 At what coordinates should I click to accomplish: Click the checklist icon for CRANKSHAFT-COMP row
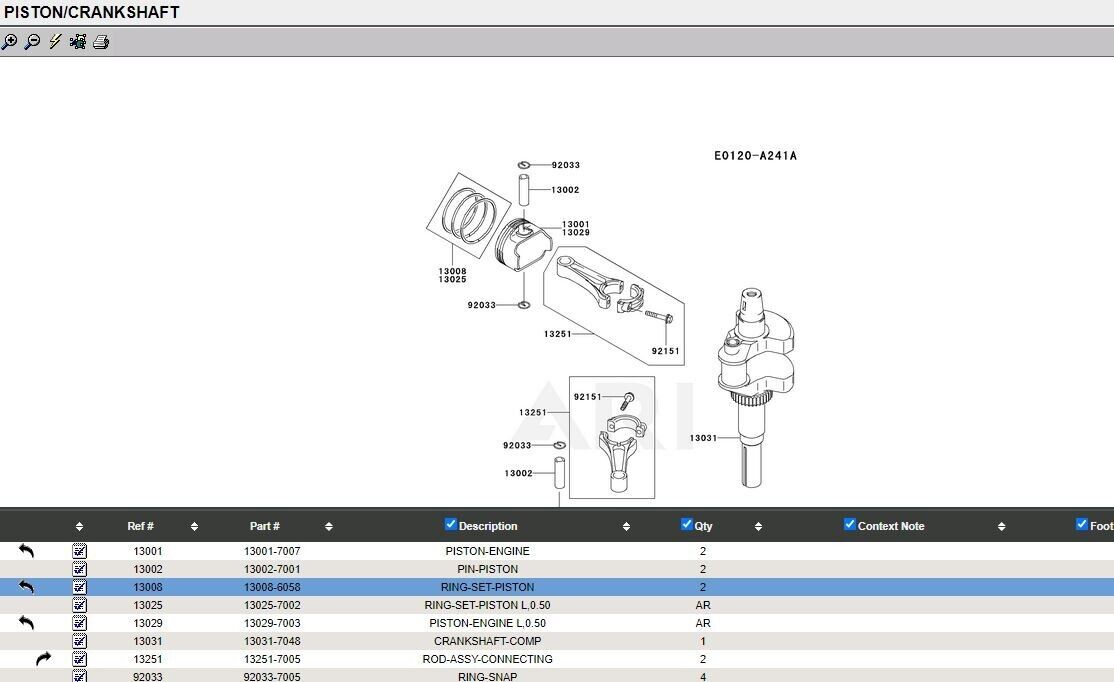pyautogui.click(x=80, y=641)
